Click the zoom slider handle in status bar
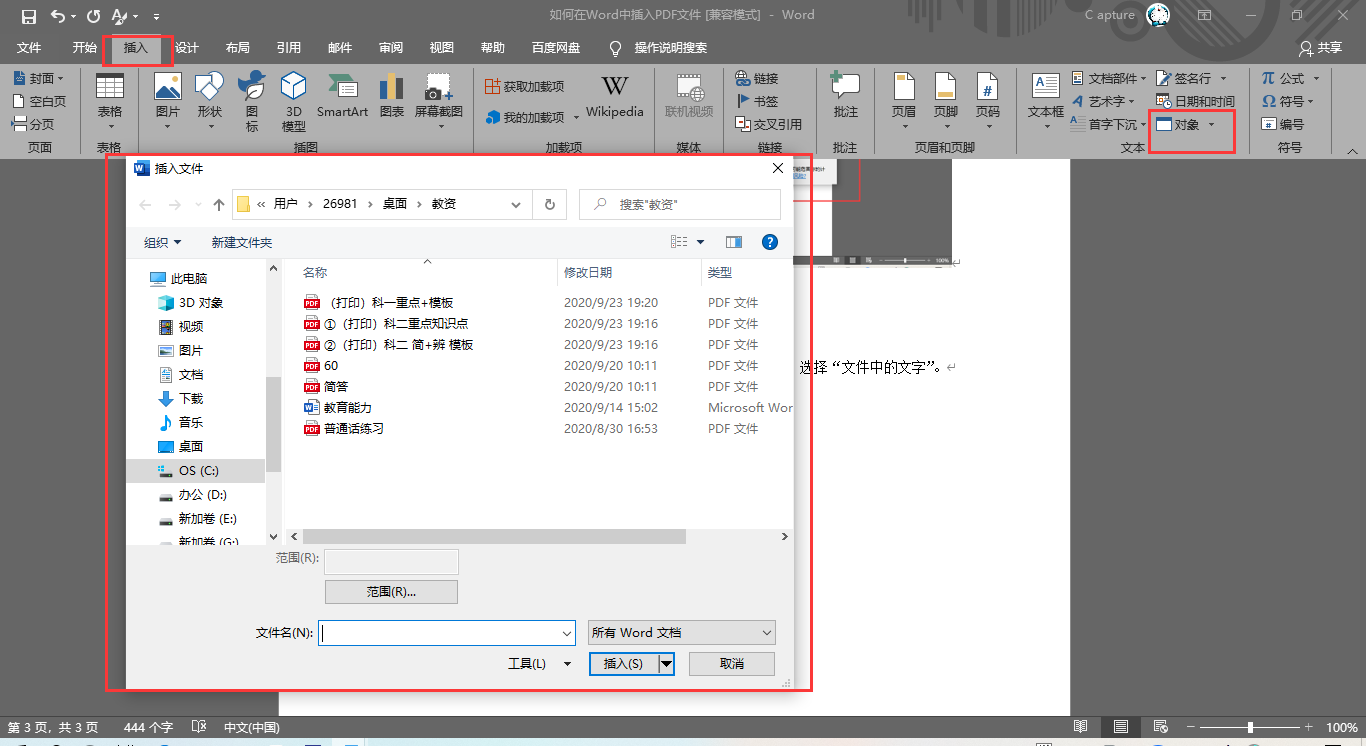 click(x=1250, y=727)
